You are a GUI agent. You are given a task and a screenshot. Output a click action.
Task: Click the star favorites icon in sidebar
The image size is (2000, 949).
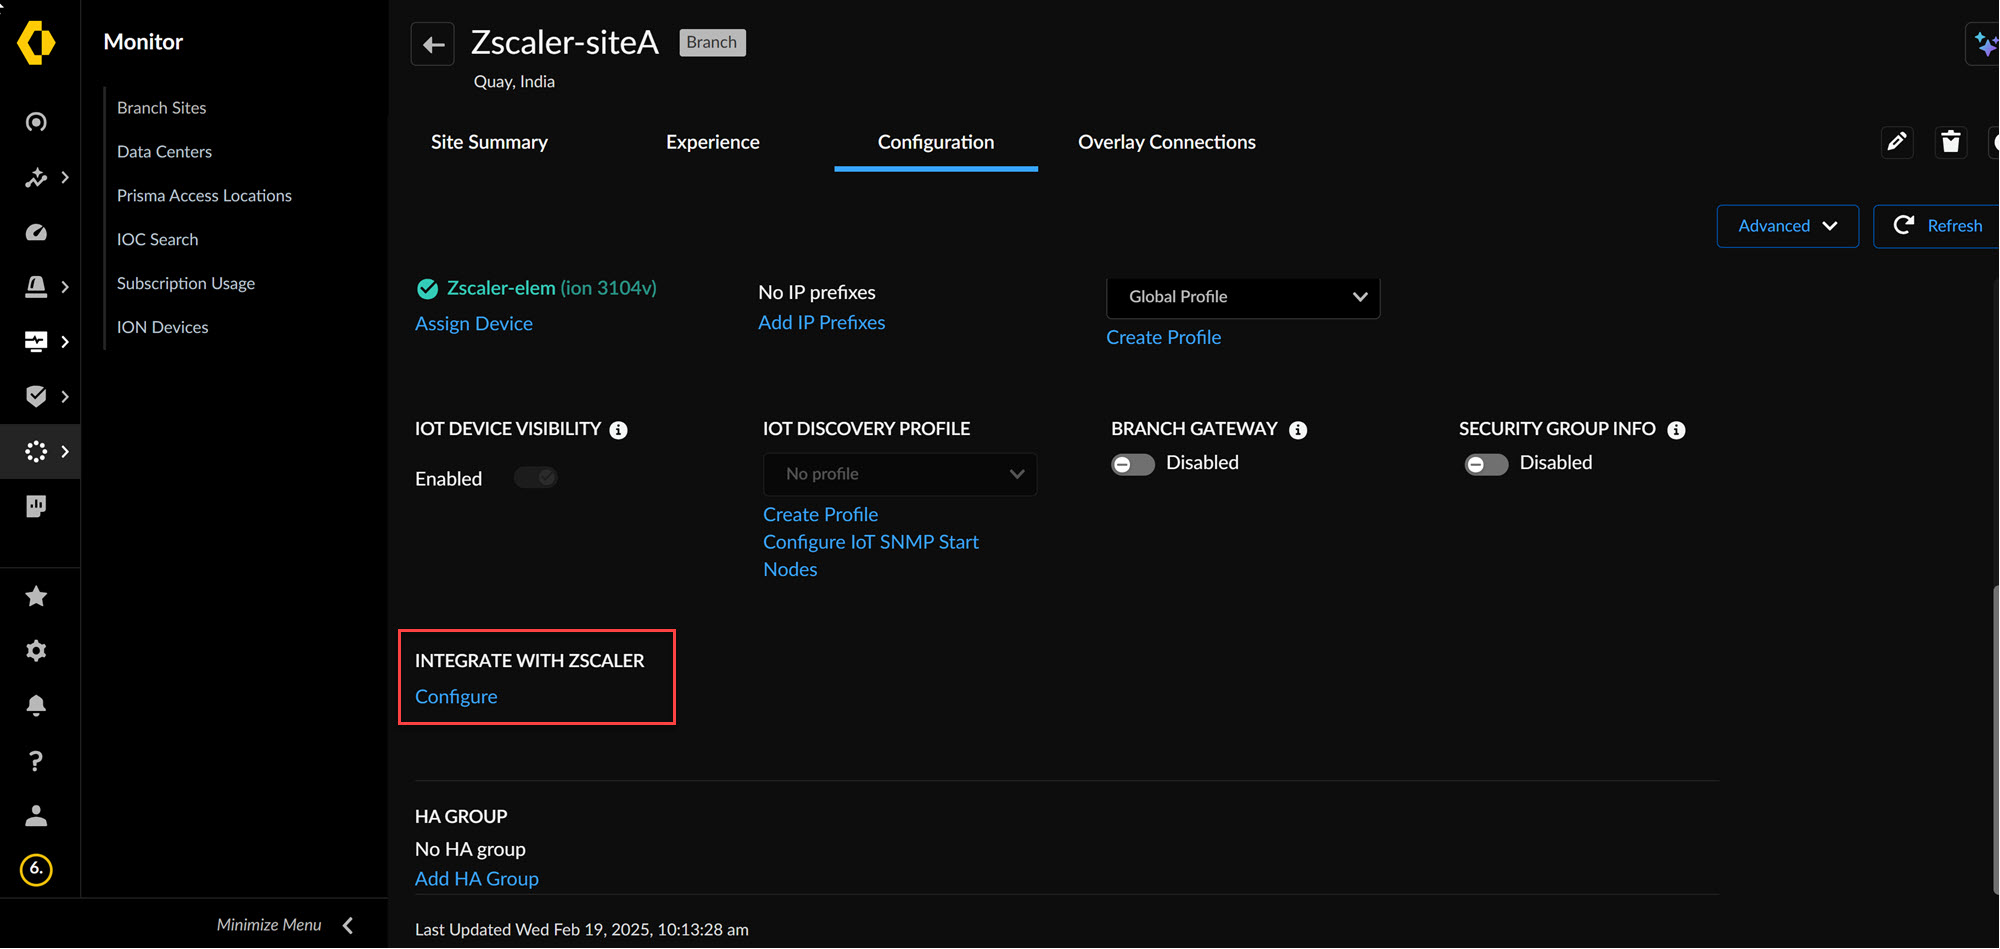click(x=36, y=597)
